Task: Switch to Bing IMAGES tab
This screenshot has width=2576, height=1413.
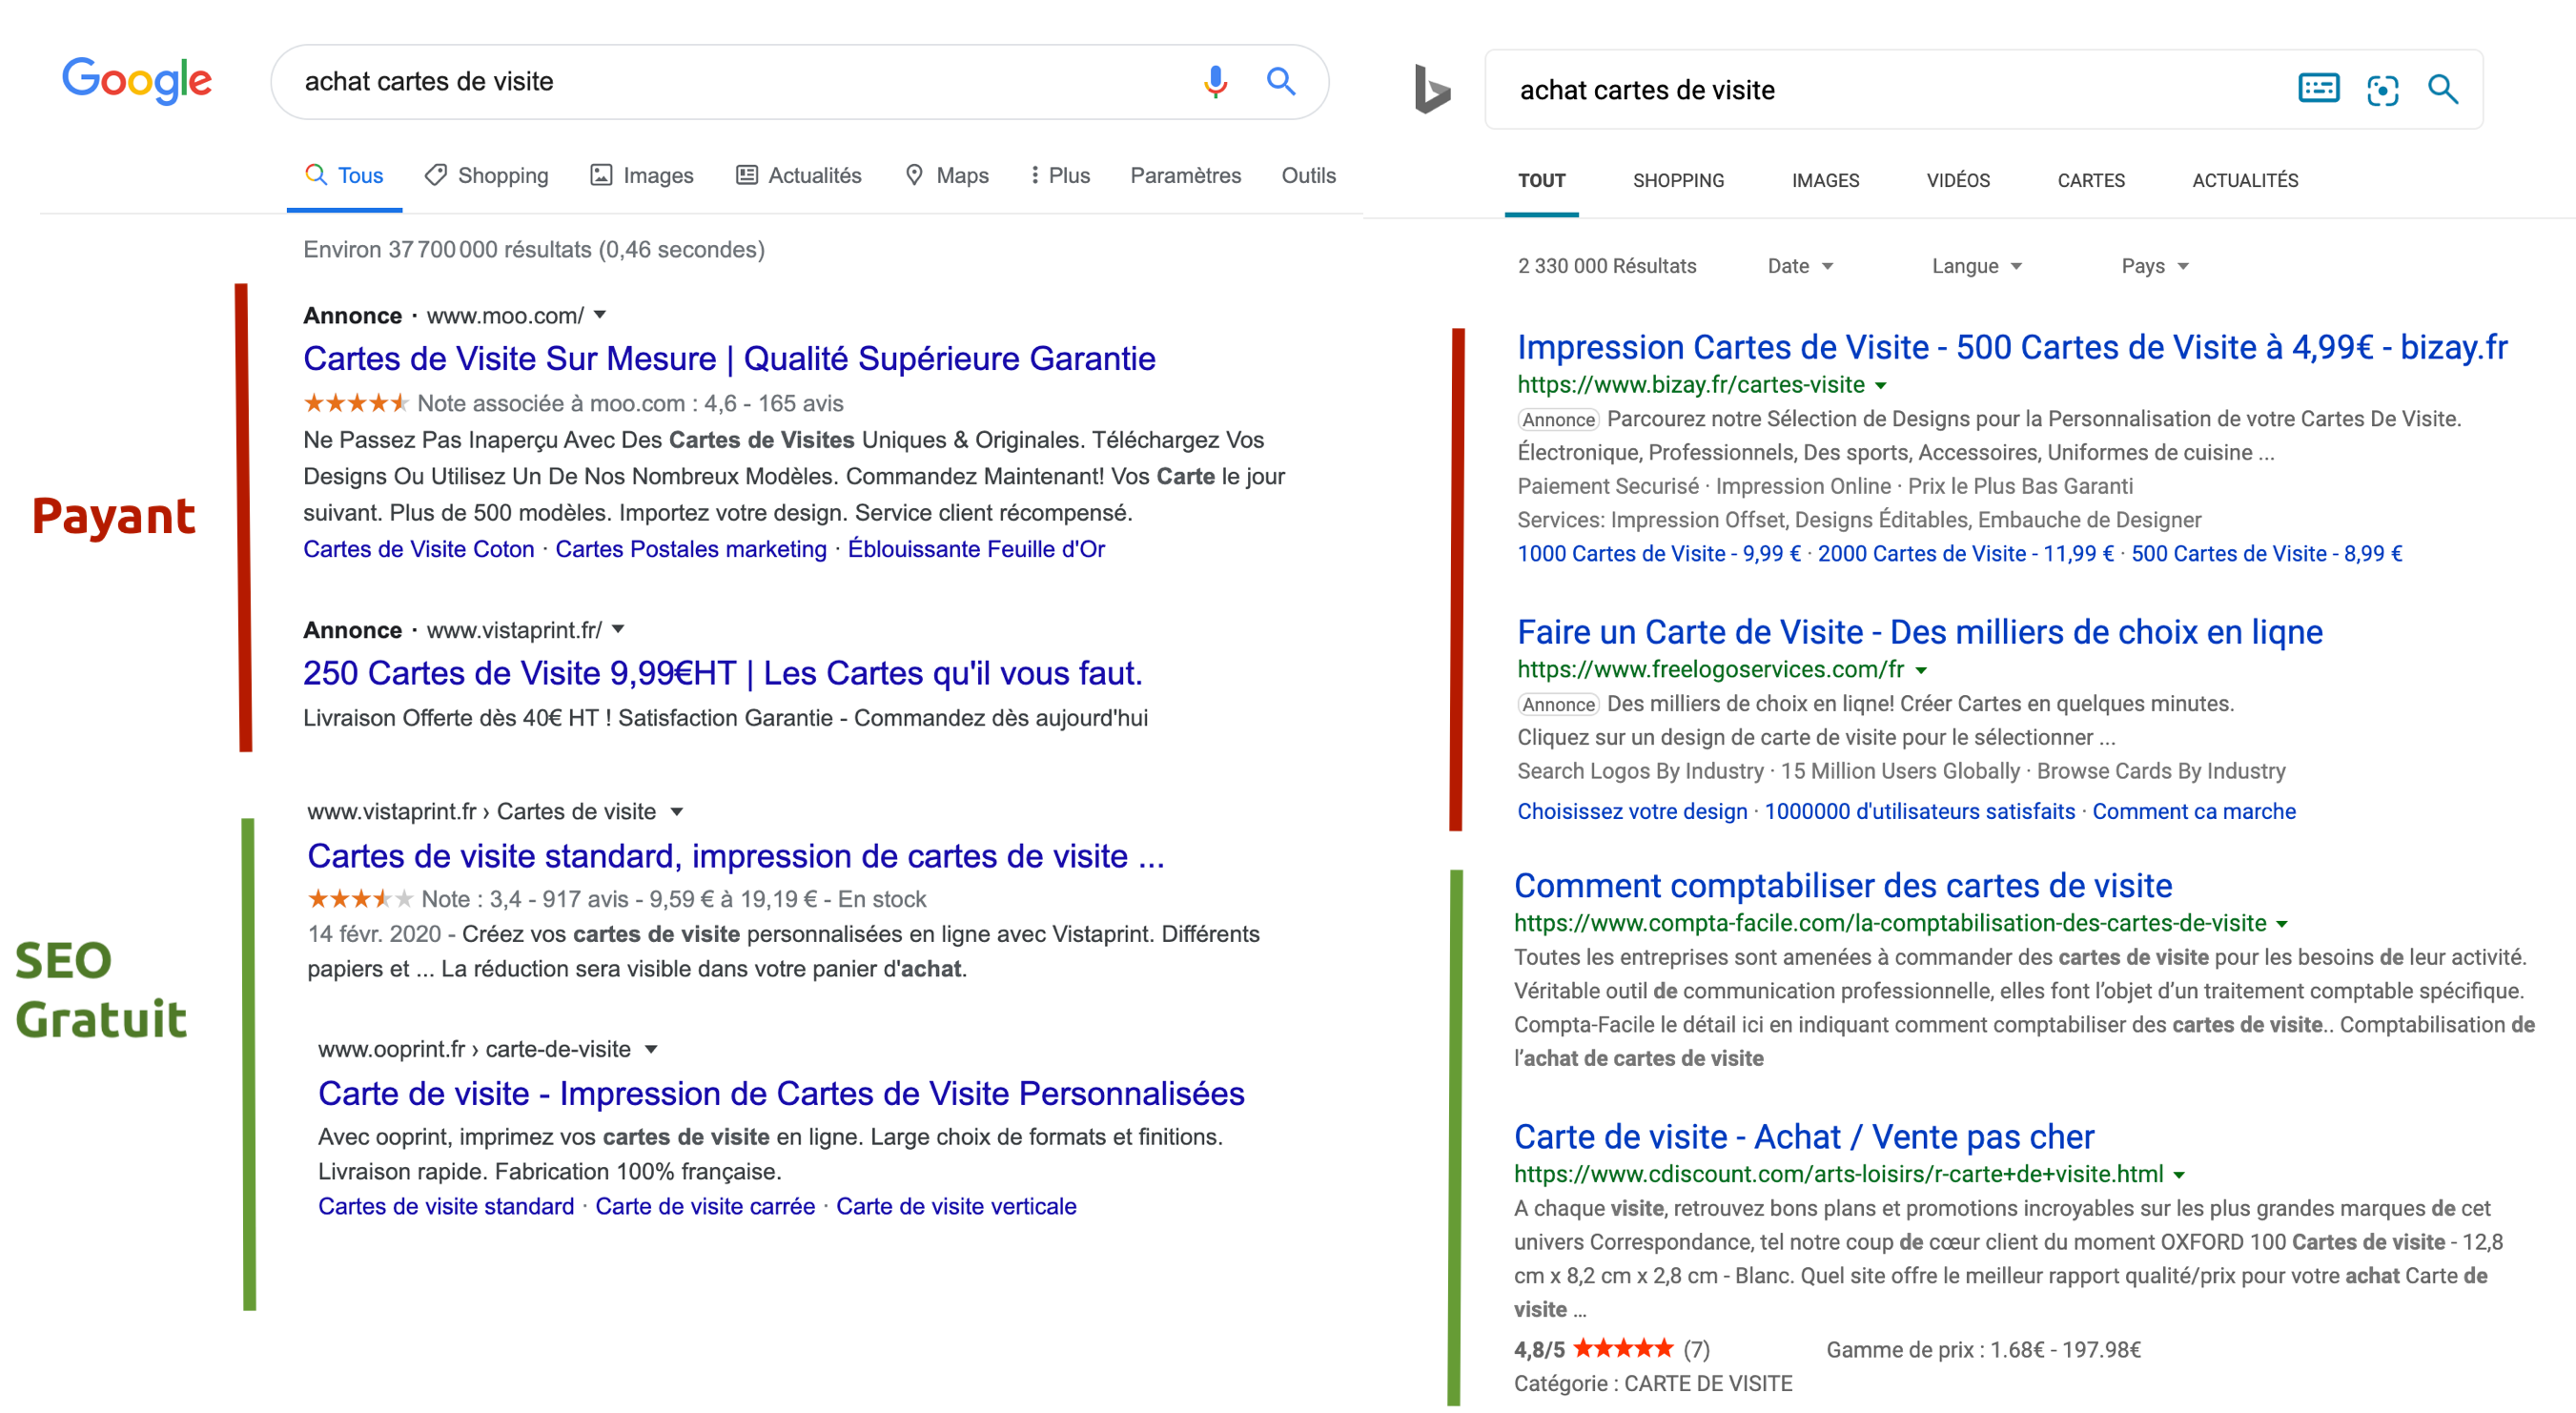Action: coord(1825,180)
